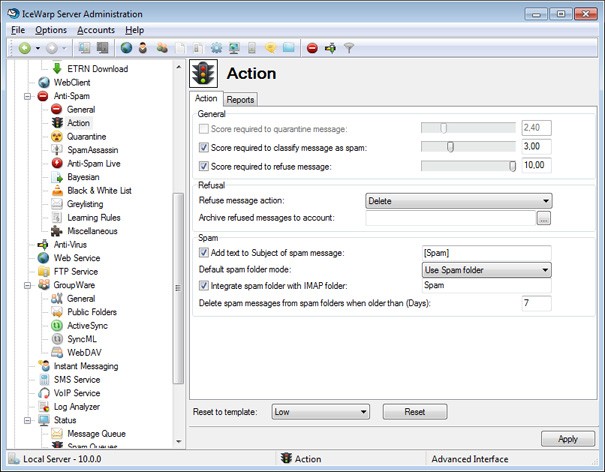Collapse the GroupWare tree node

27,285
